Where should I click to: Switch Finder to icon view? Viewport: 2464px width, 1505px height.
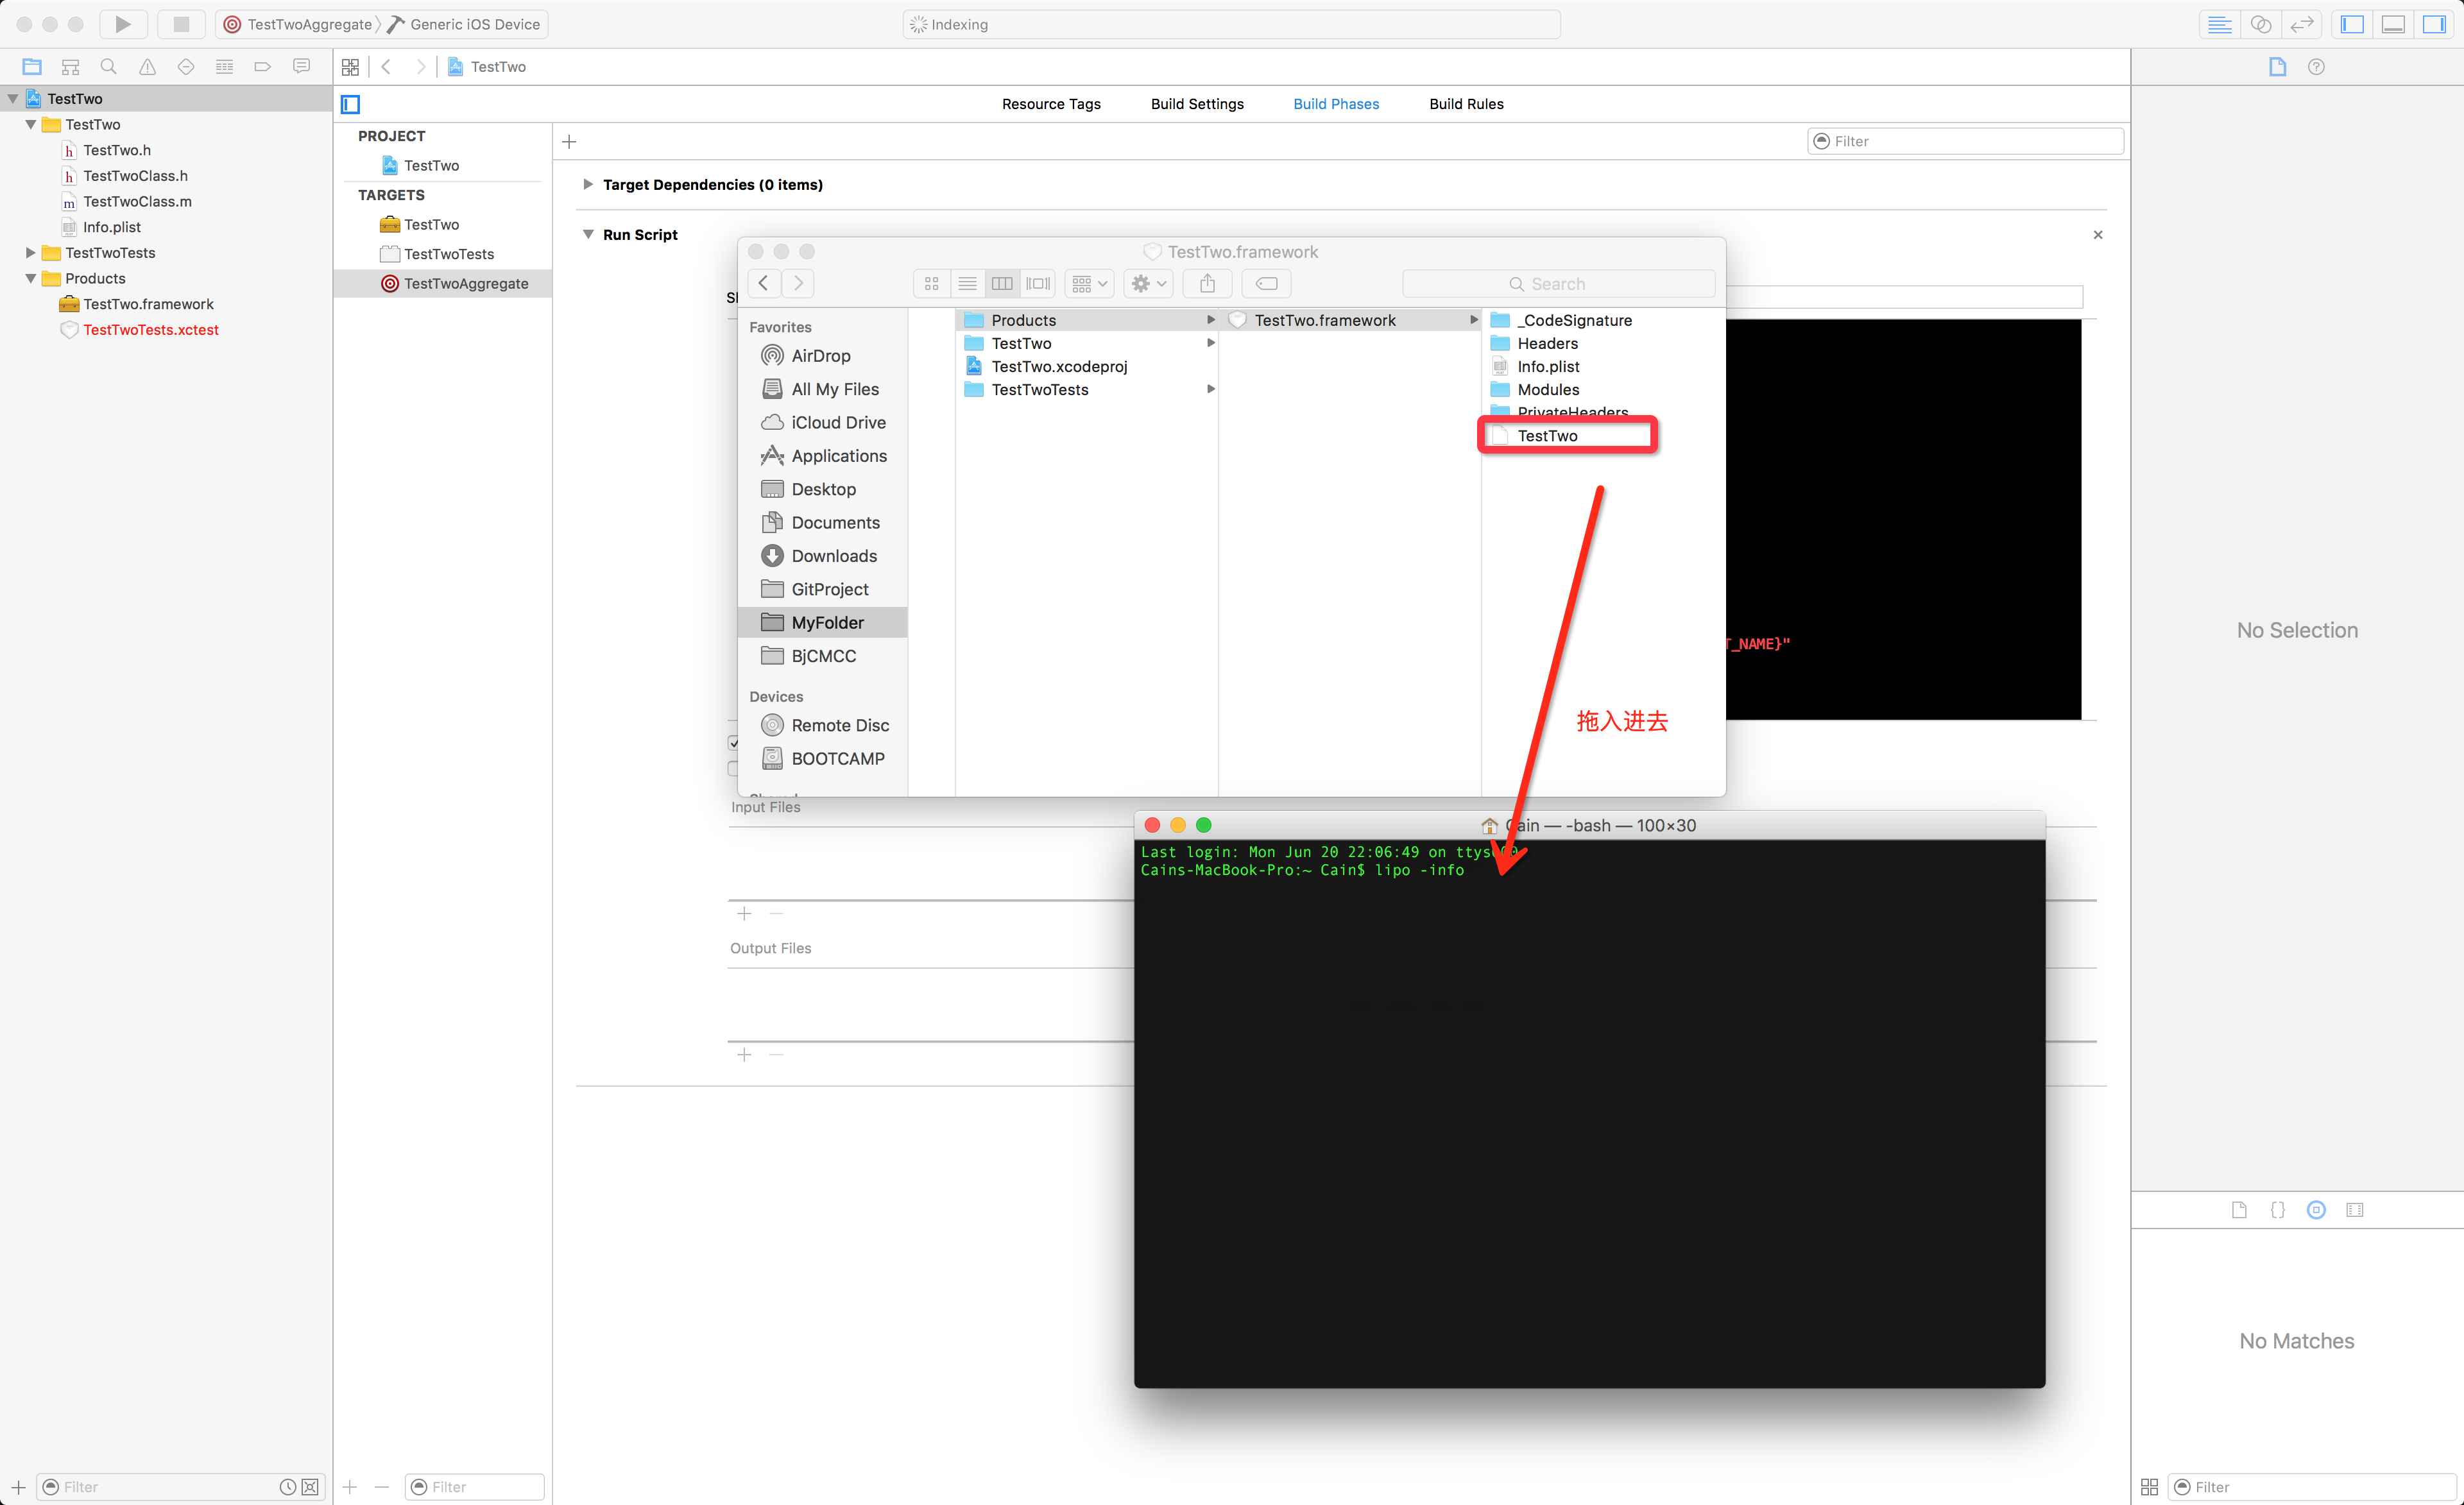point(931,284)
